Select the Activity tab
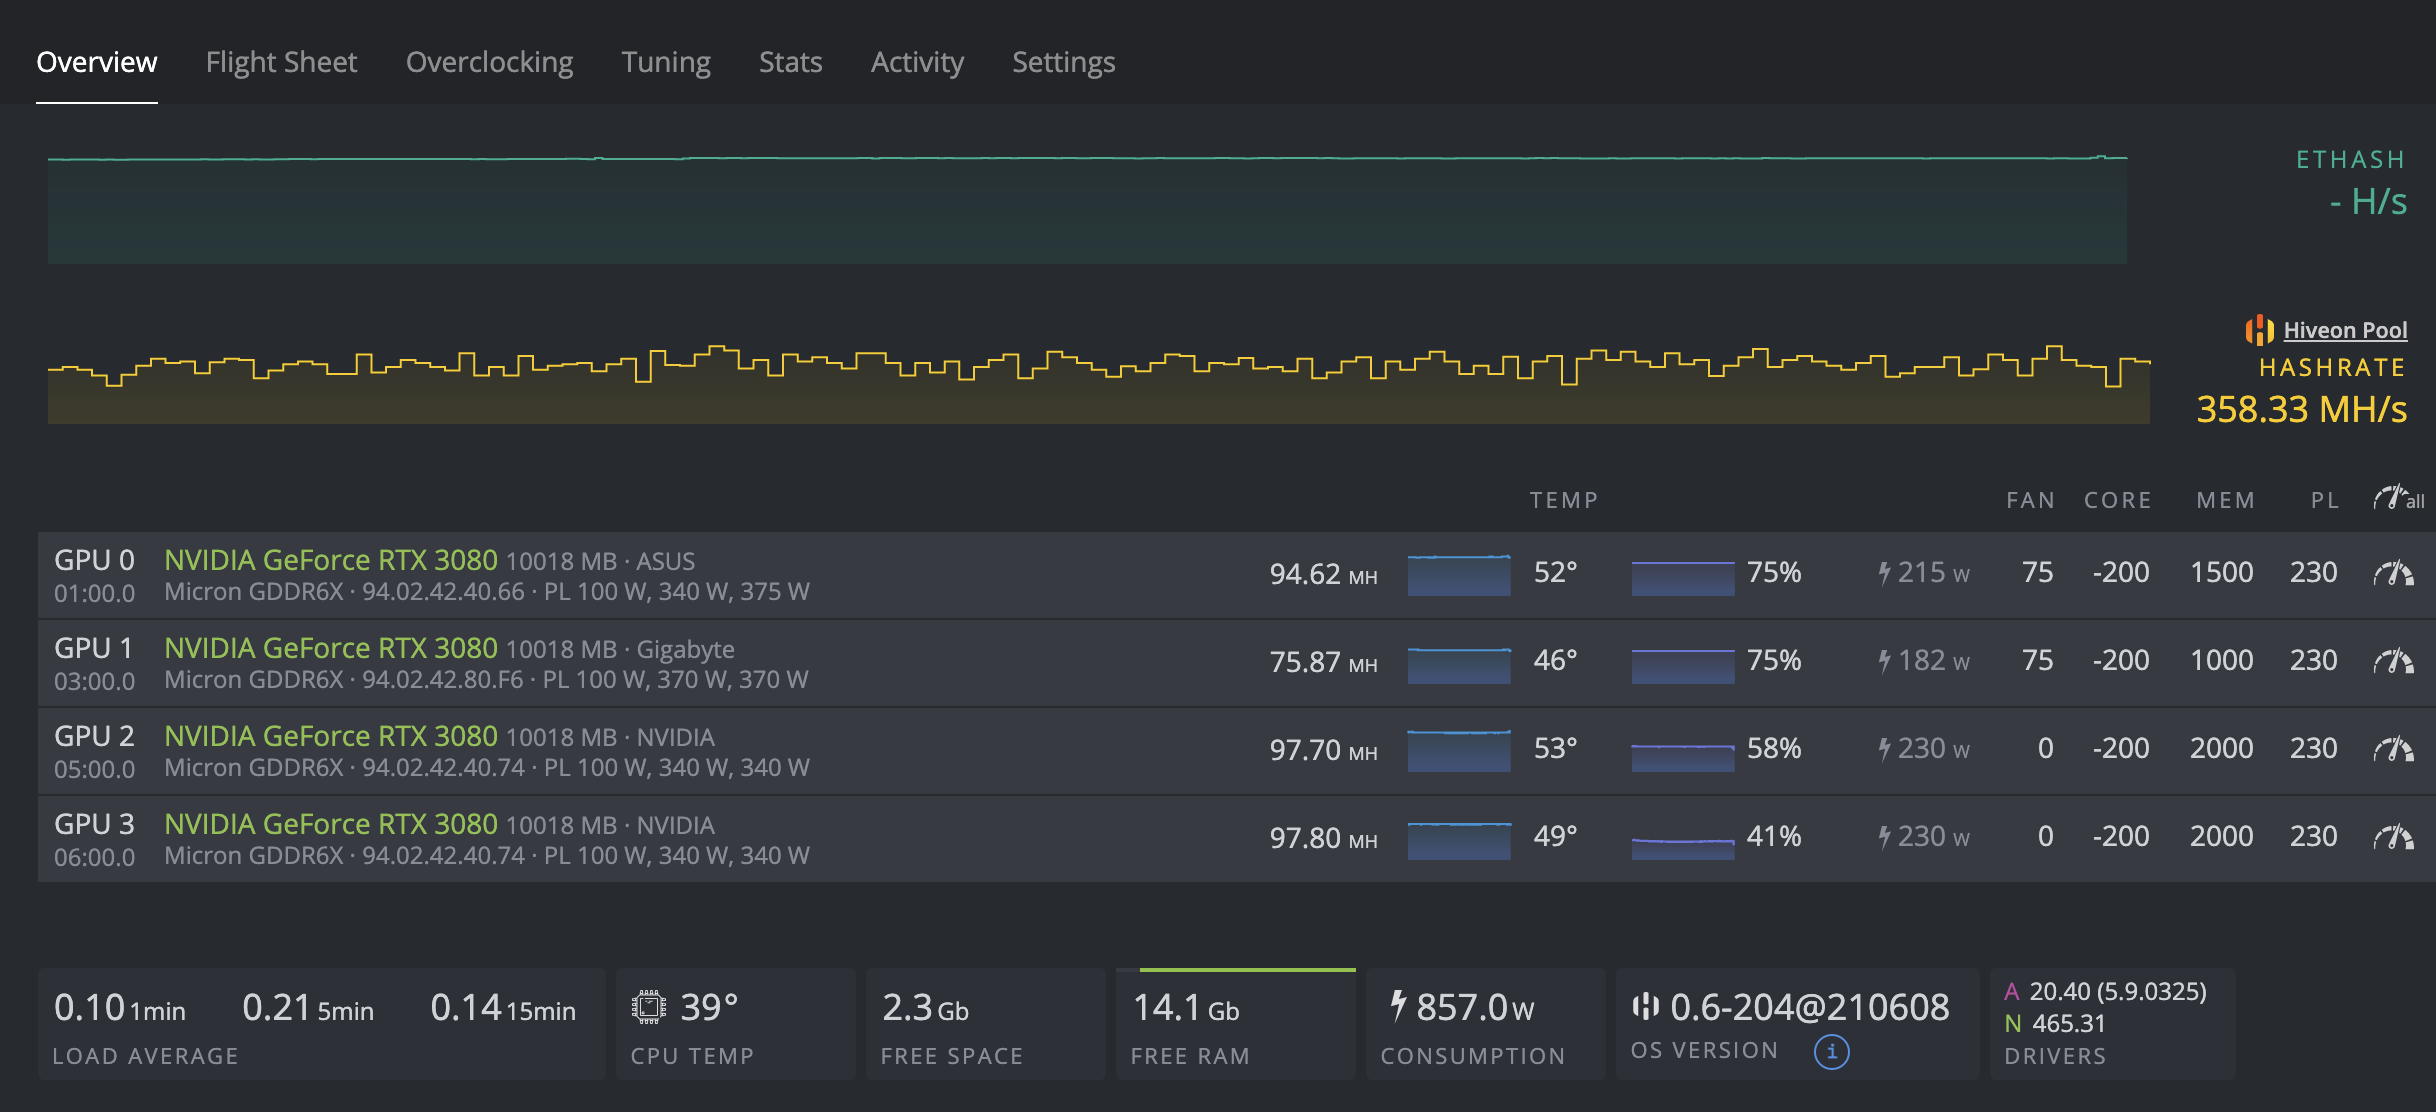Viewport: 2436px width, 1112px height. click(x=917, y=62)
